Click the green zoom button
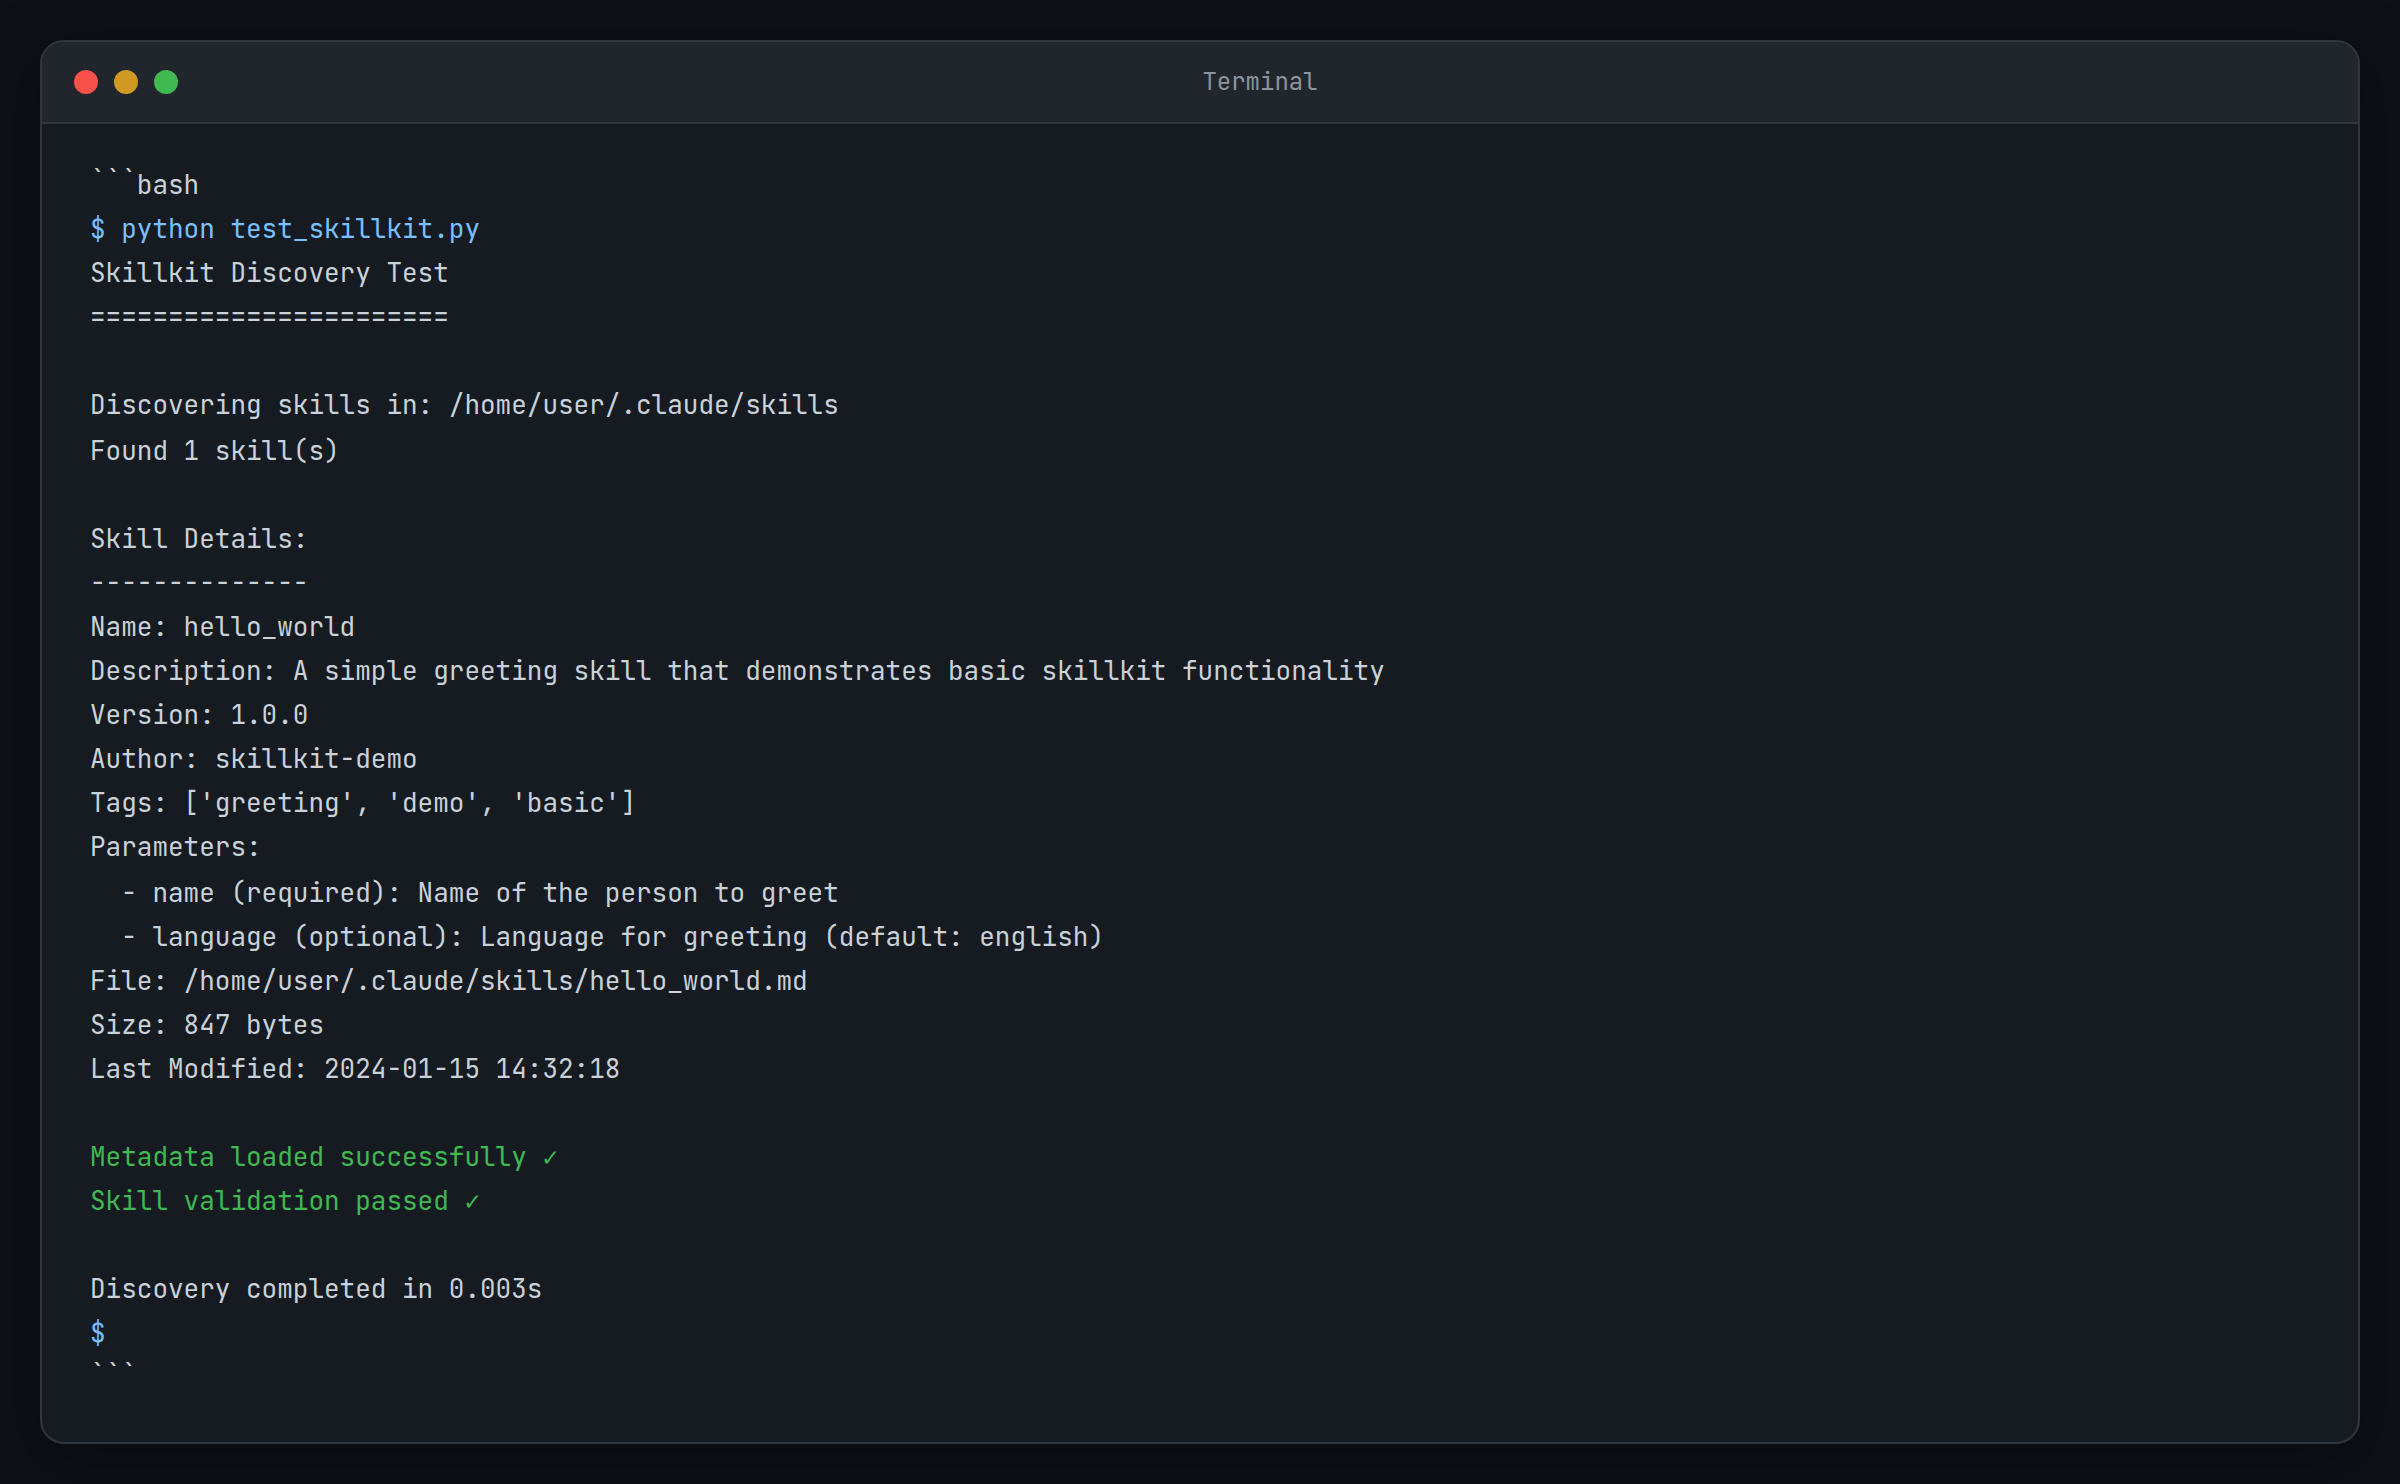2400x1484 pixels. click(166, 82)
